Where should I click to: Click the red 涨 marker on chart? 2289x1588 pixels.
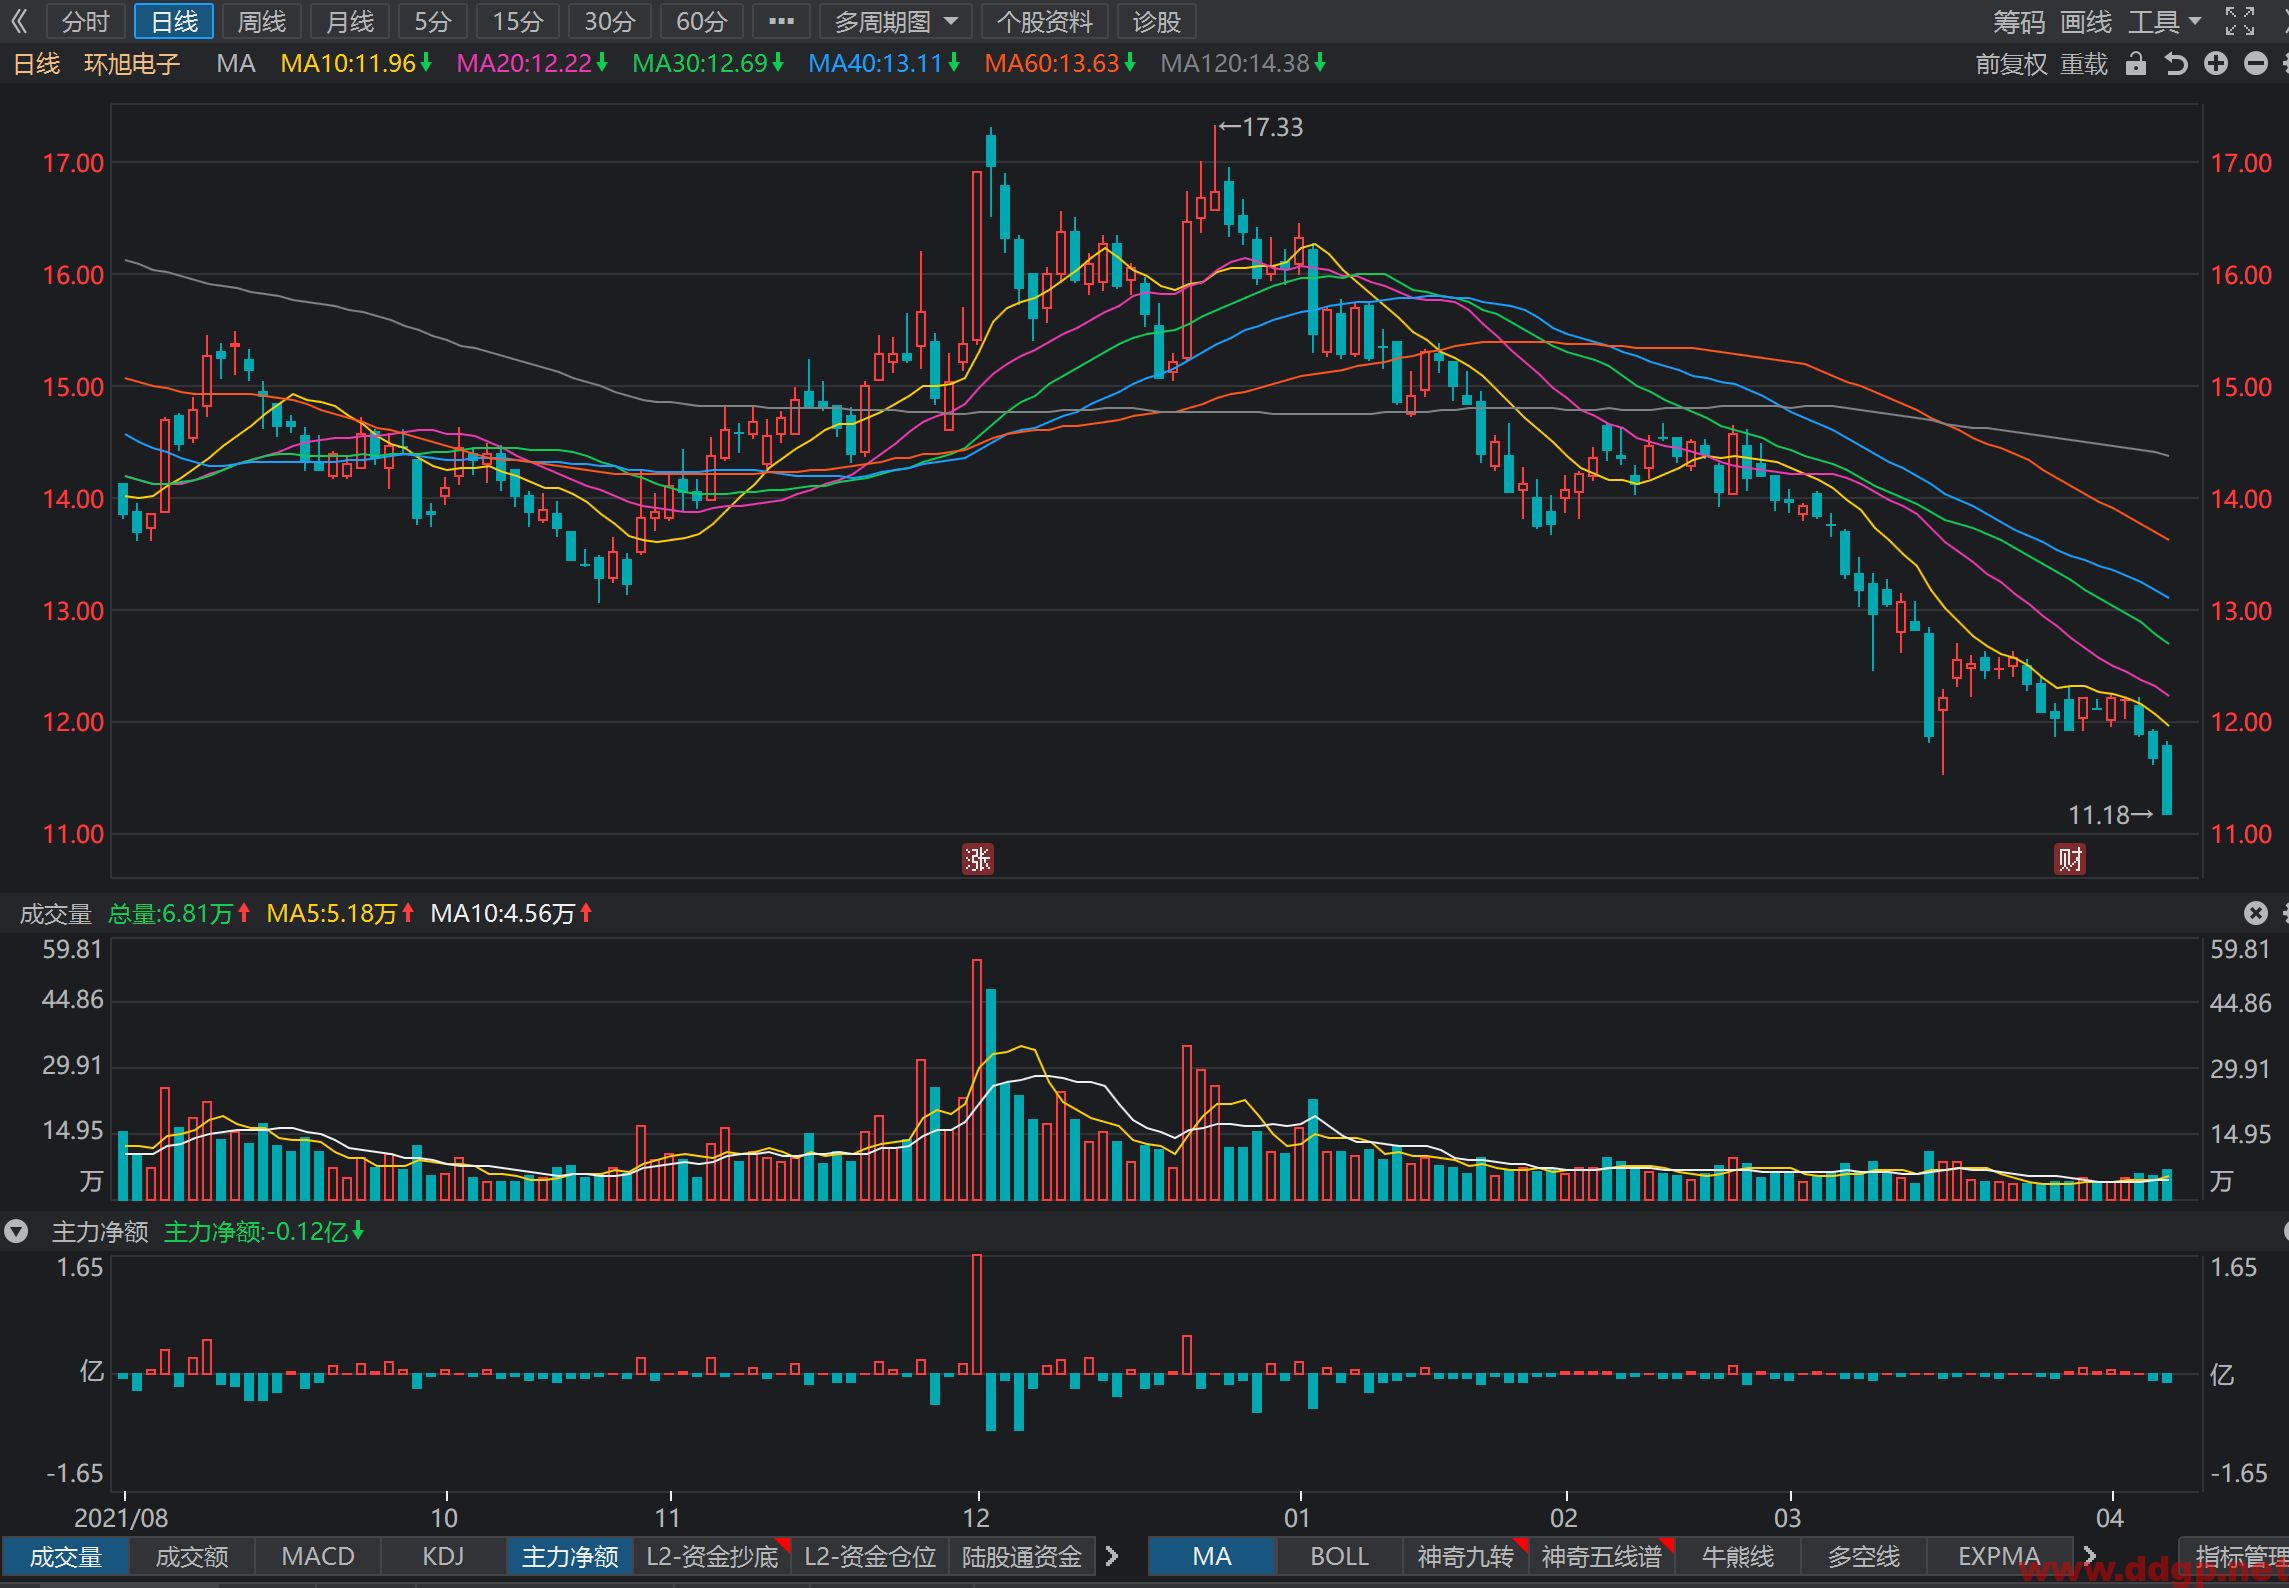[x=977, y=859]
